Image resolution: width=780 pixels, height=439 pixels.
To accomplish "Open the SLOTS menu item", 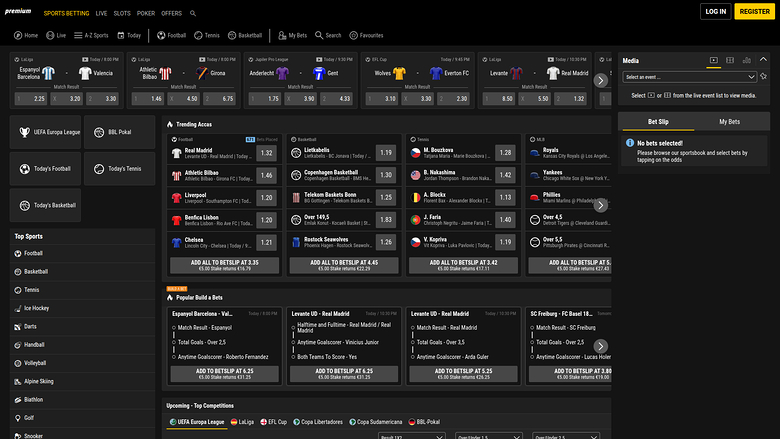I will tap(122, 13).
